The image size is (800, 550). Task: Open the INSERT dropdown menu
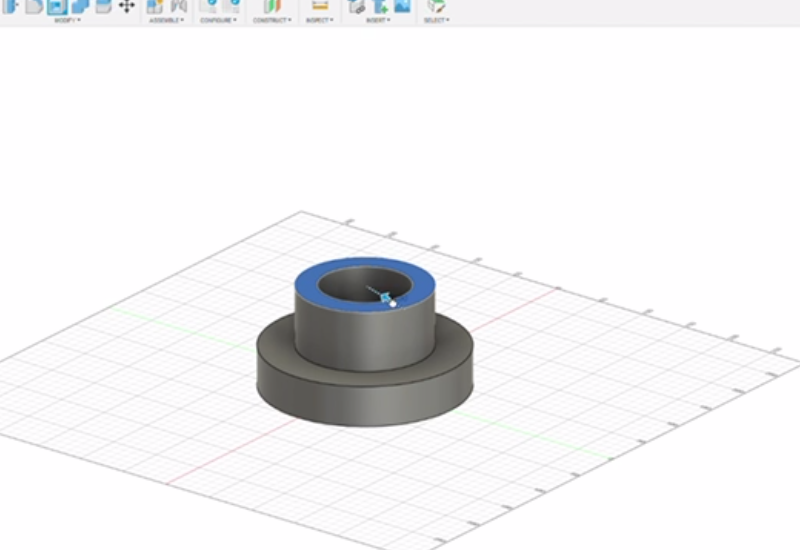pos(378,20)
